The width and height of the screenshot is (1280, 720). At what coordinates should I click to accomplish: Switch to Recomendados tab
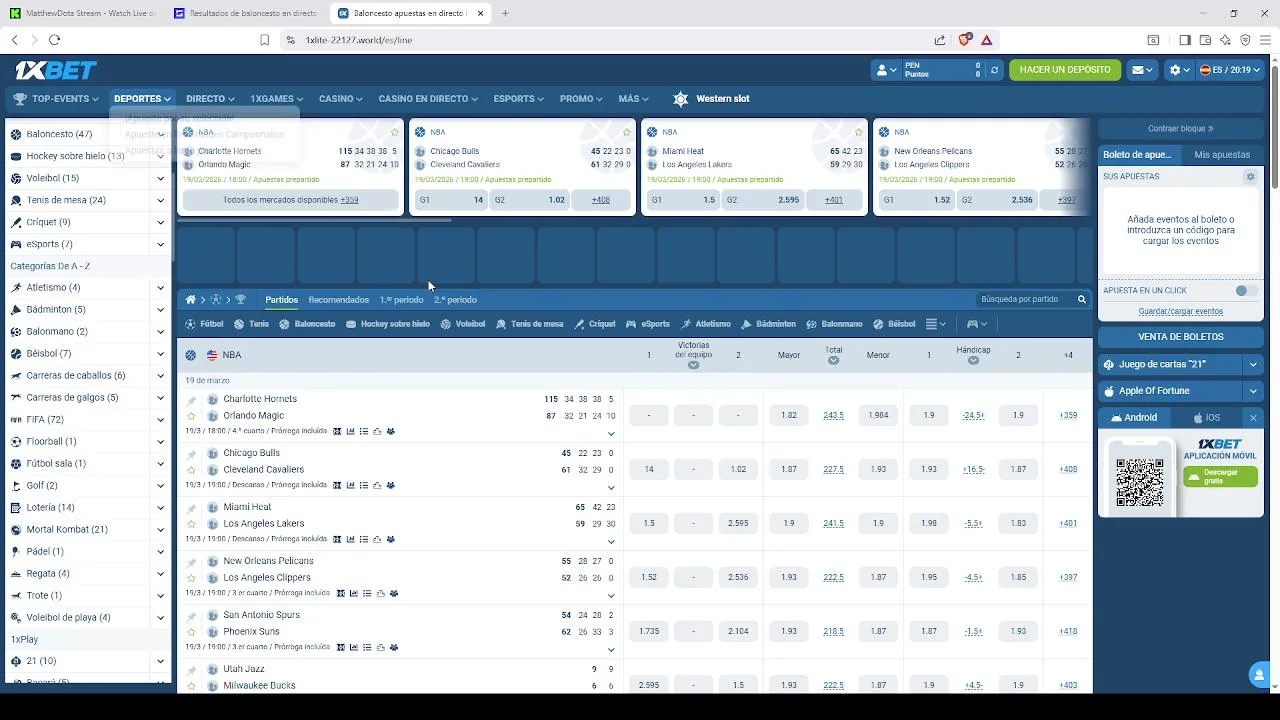(x=339, y=300)
